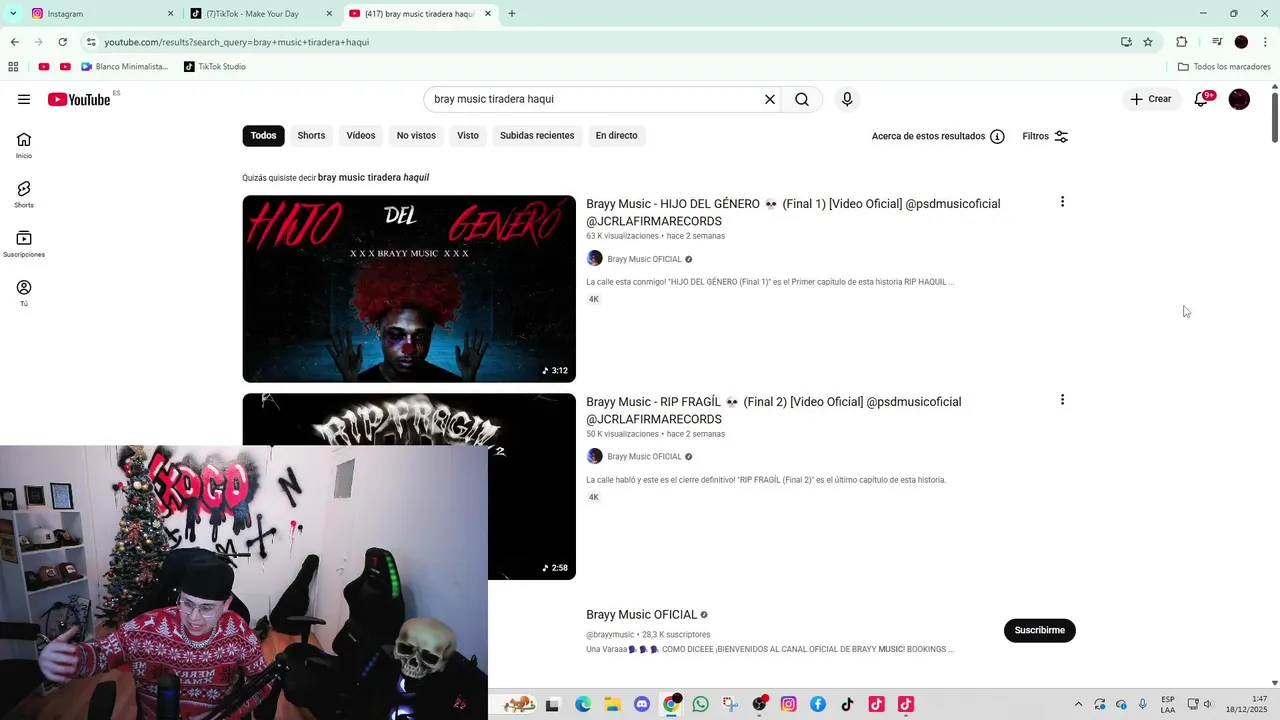Install or cast page icon in address bar
The width and height of the screenshot is (1280, 720).
click(1126, 42)
